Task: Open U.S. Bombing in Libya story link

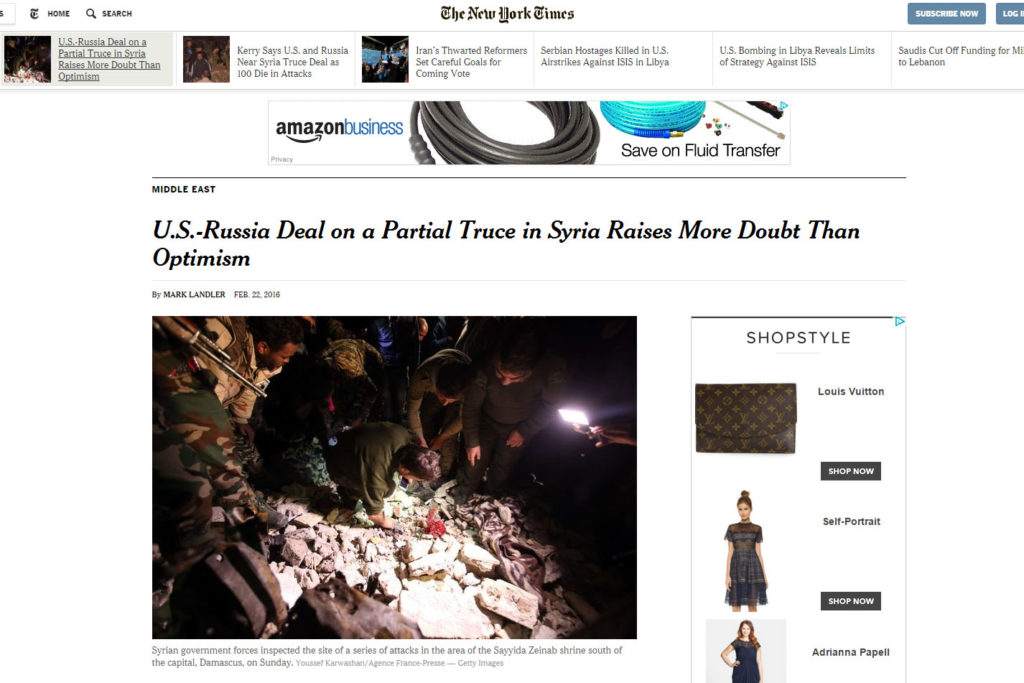Action: [x=797, y=56]
